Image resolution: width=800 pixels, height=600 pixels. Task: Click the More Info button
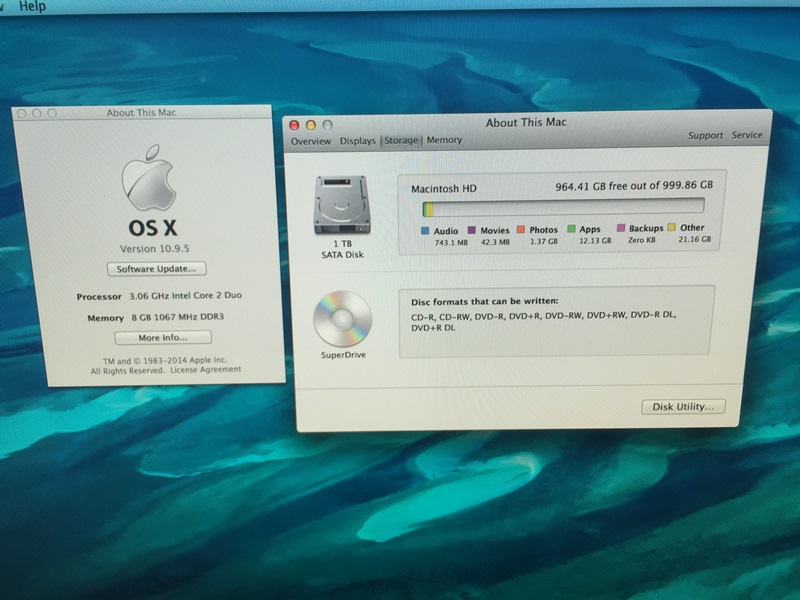162,338
